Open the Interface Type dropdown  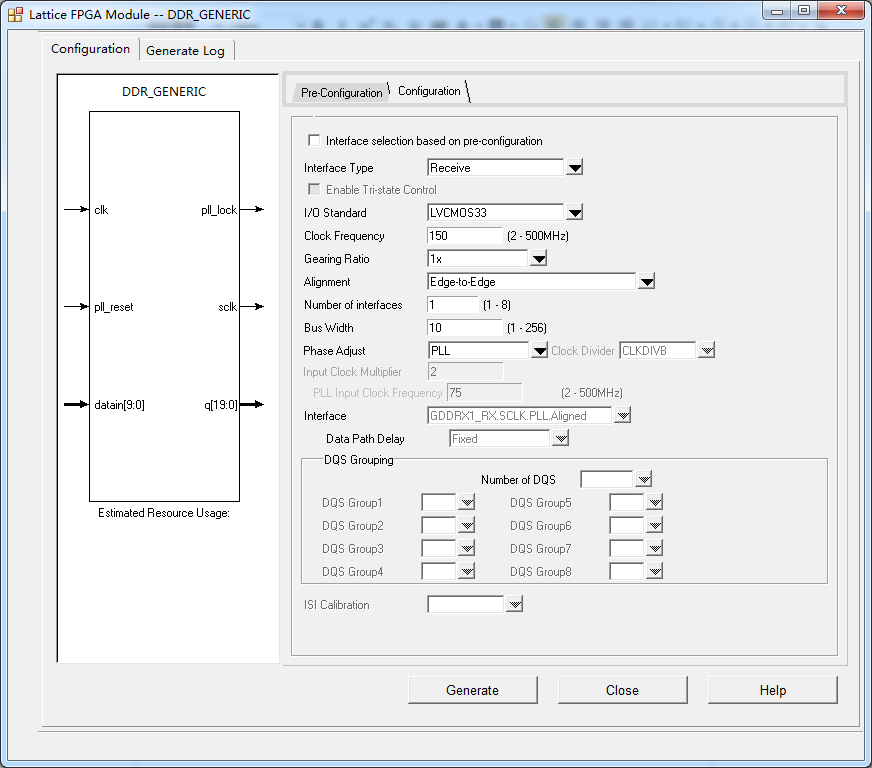click(x=574, y=168)
